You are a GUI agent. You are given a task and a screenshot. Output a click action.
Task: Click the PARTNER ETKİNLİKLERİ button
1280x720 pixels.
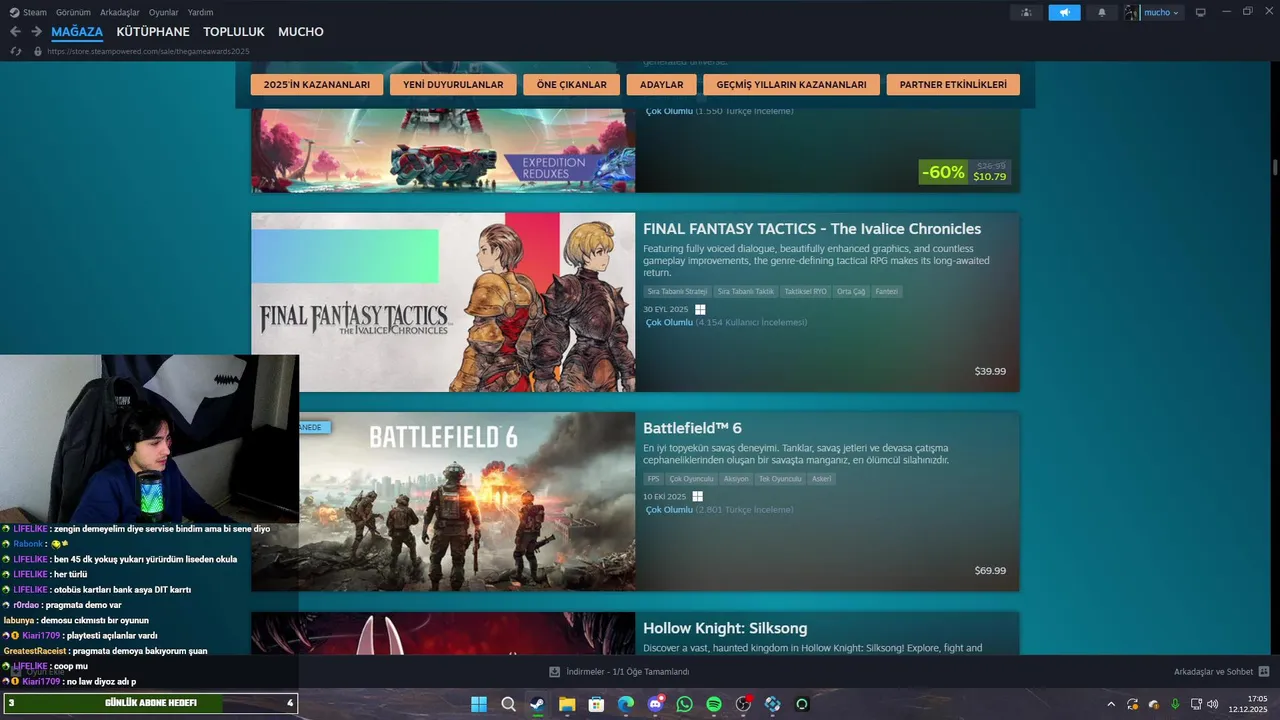pos(953,85)
